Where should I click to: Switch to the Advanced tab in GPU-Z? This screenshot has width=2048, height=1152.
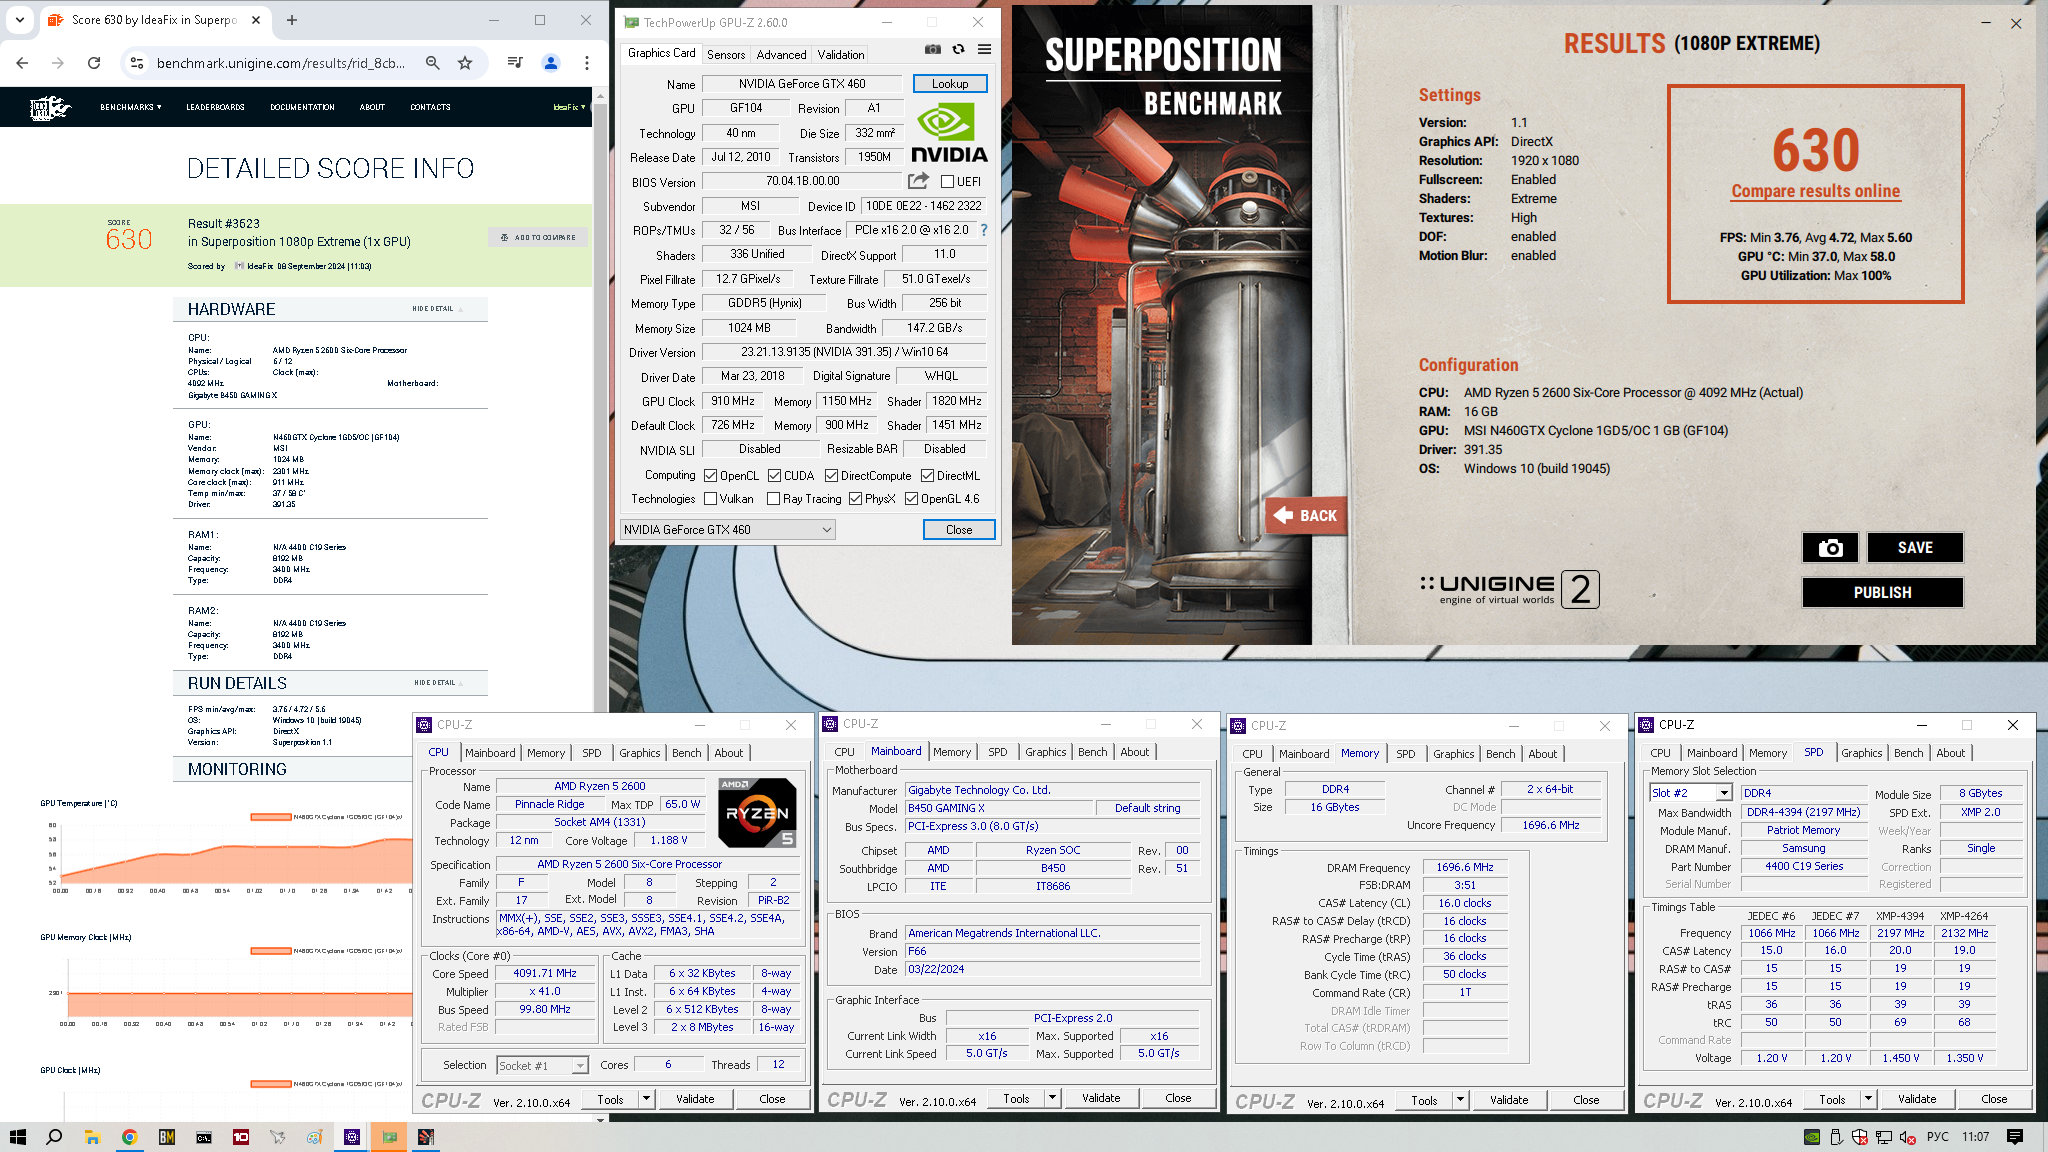(x=781, y=55)
